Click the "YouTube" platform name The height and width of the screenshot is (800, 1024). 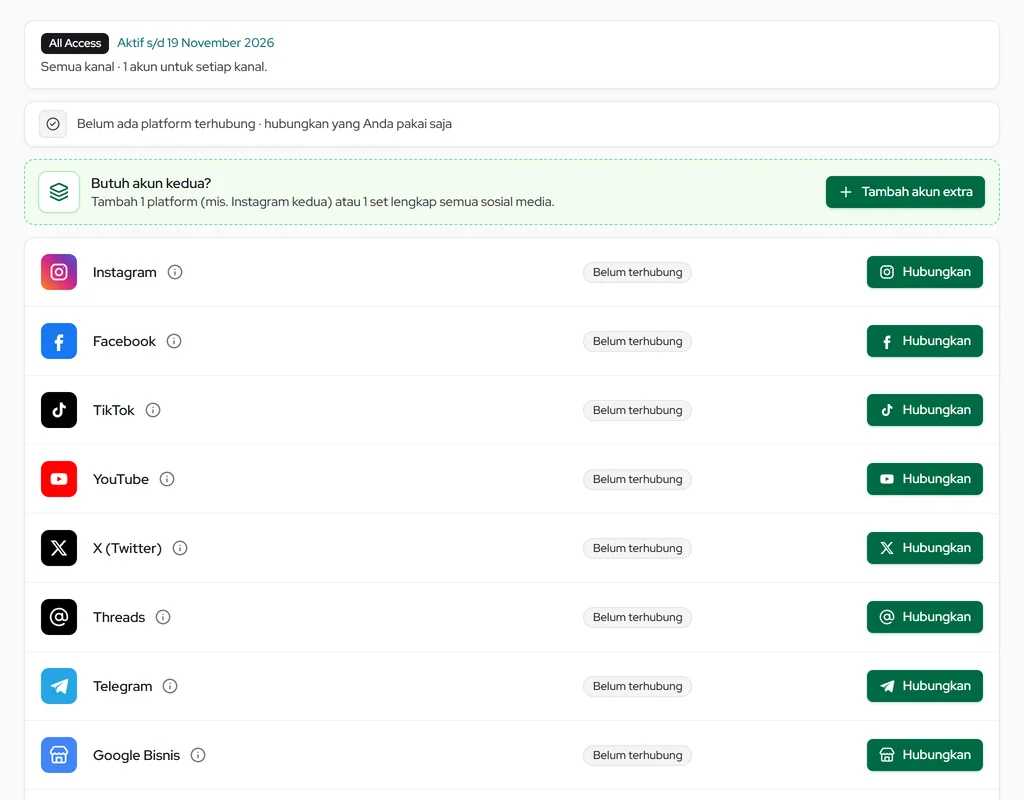pos(121,479)
